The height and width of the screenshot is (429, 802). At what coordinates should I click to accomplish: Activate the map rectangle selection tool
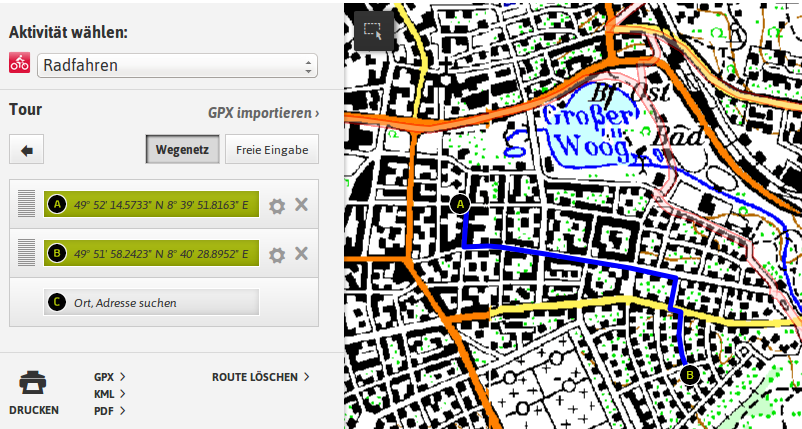pyautogui.click(x=374, y=31)
